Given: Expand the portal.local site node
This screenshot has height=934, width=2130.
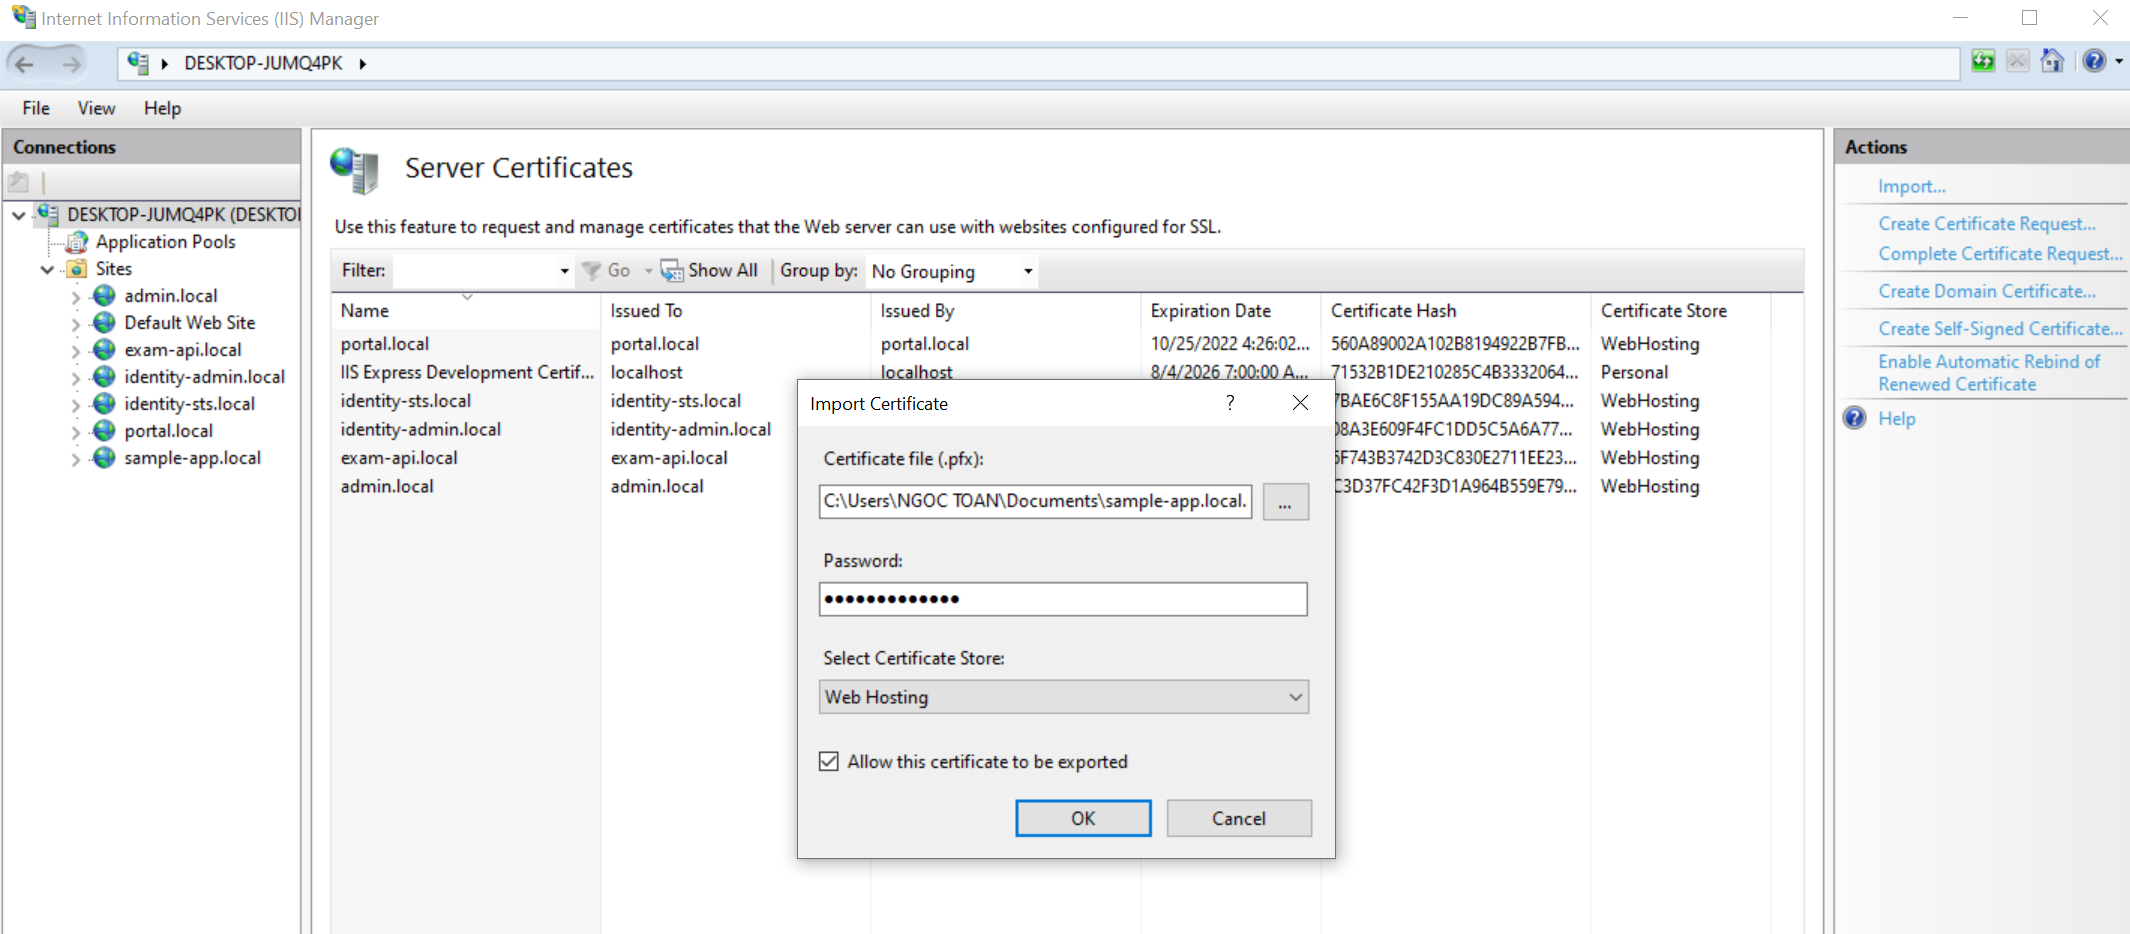Looking at the screenshot, I should point(75,432).
